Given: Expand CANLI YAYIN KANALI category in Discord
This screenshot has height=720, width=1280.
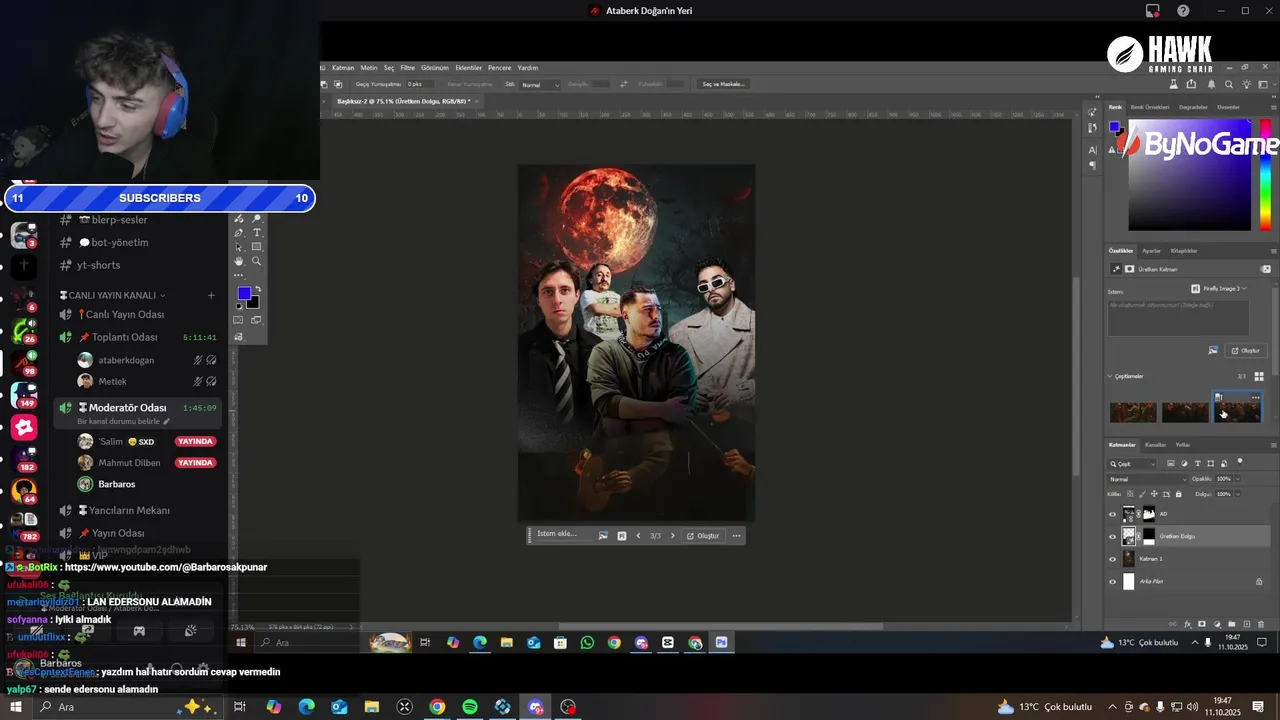Looking at the screenshot, I should coord(116,295).
